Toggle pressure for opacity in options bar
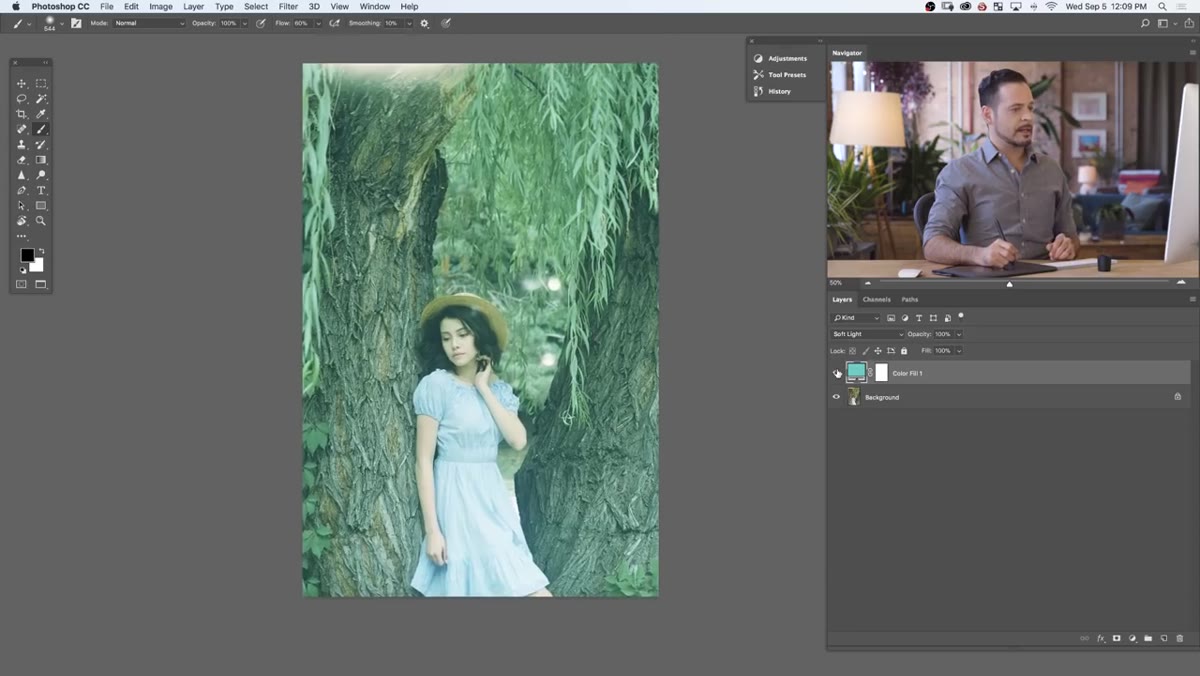 260,23
